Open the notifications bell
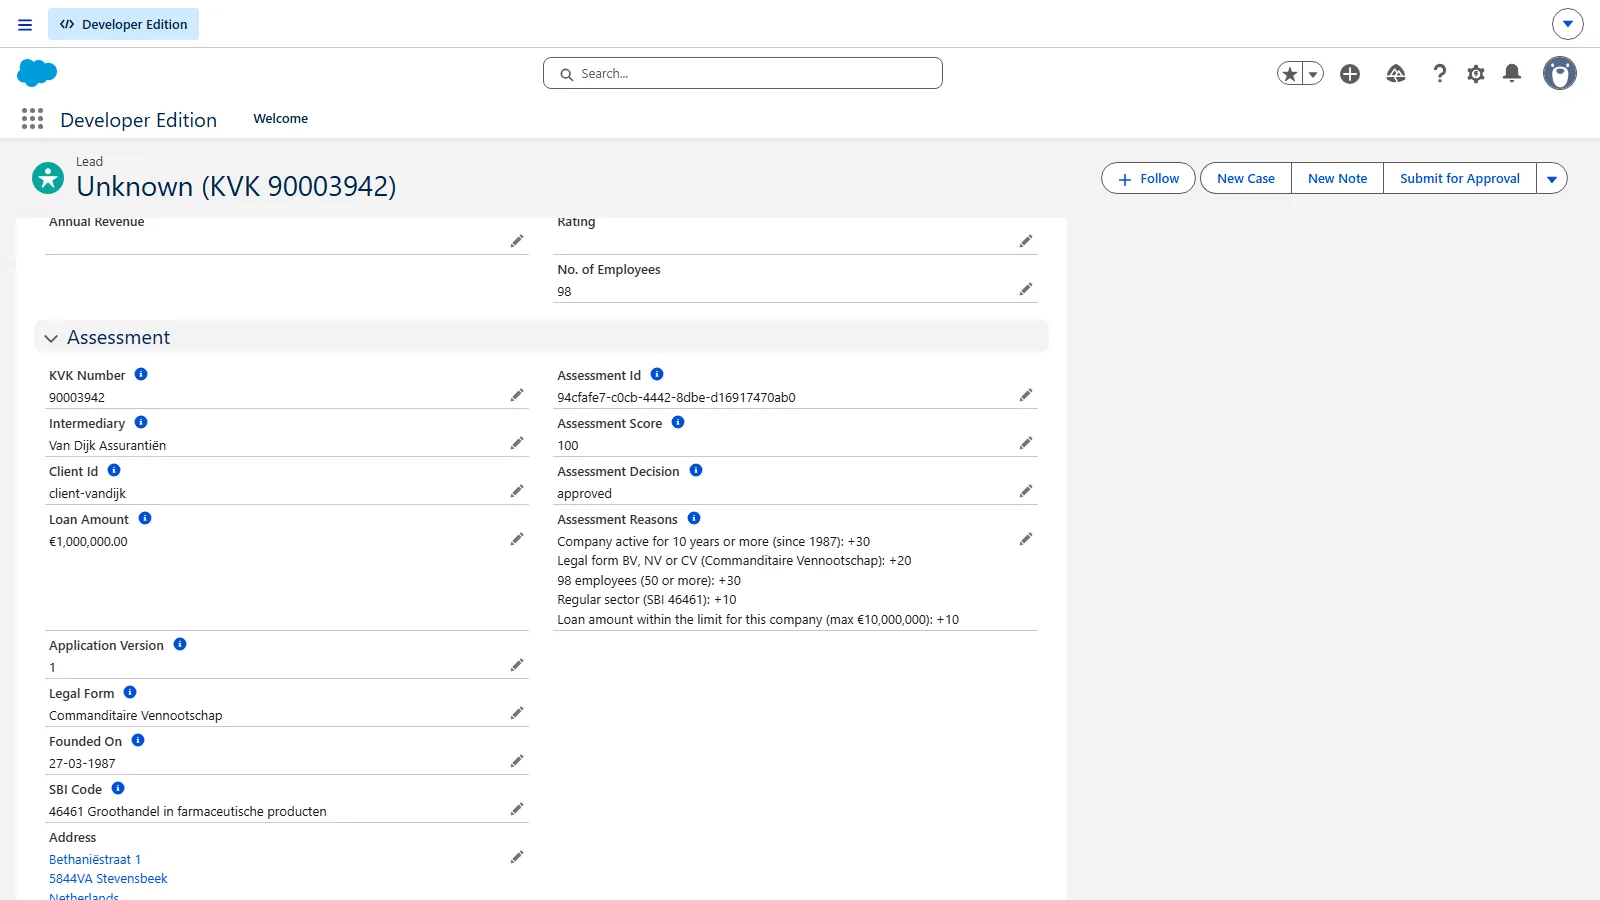 pos(1512,73)
